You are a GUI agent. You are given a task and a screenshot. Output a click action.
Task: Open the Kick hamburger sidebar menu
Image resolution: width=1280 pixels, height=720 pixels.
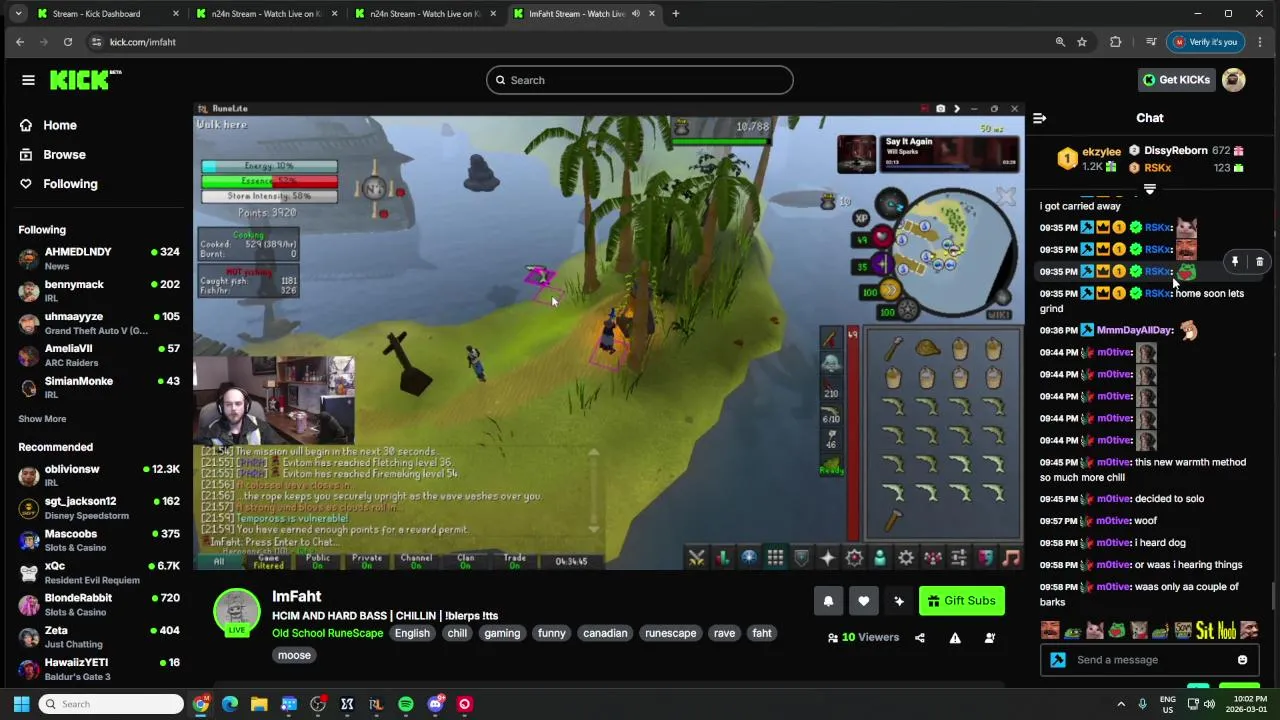coord(28,80)
